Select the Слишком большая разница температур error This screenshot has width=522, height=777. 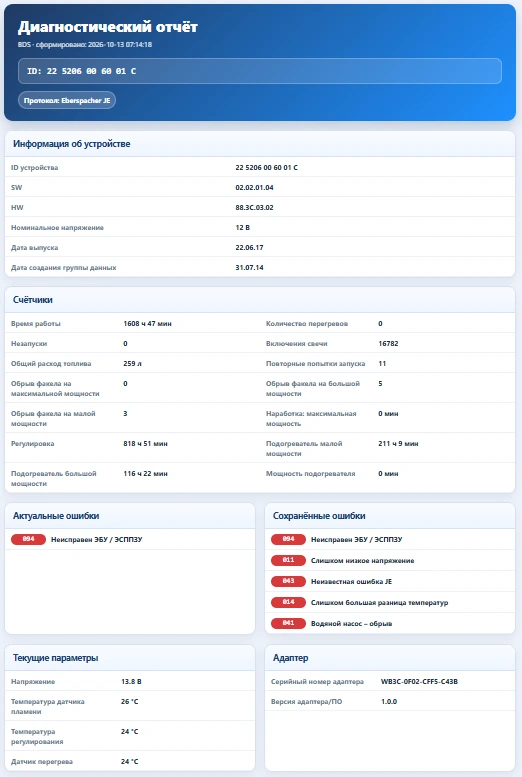tap(379, 603)
